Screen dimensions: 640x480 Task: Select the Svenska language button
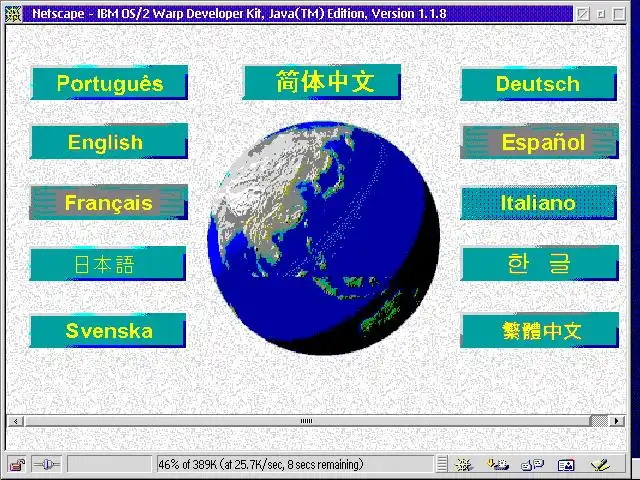pyautogui.click(x=108, y=331)
